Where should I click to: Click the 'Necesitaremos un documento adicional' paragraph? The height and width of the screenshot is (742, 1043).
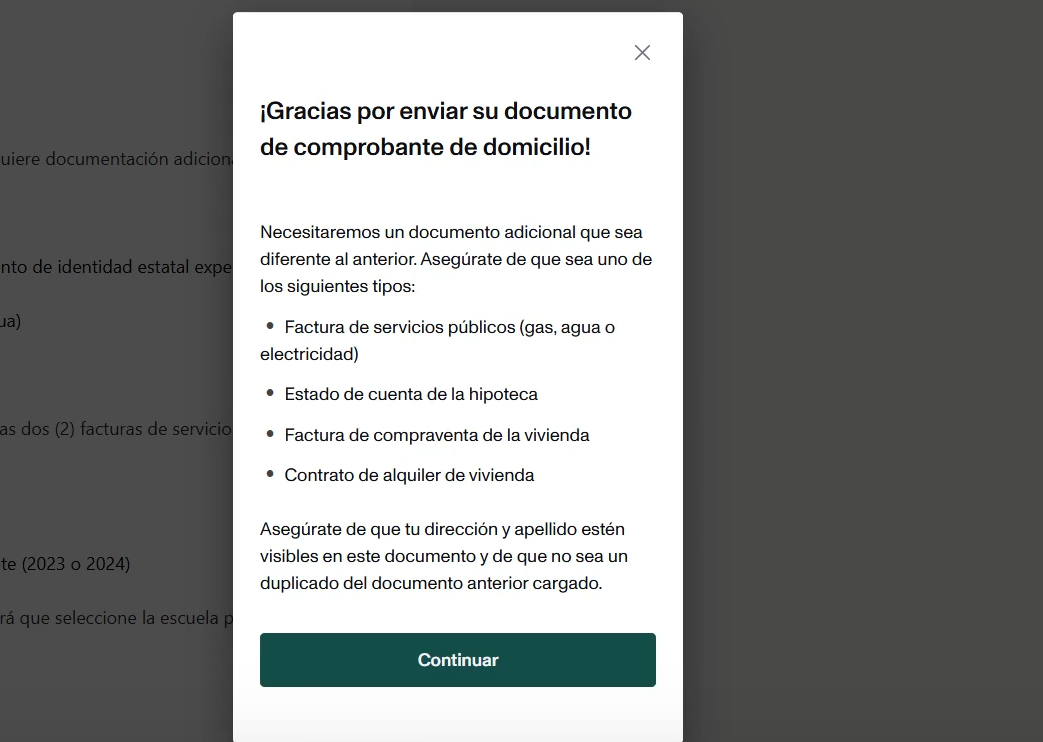click(x=456, y=259)
